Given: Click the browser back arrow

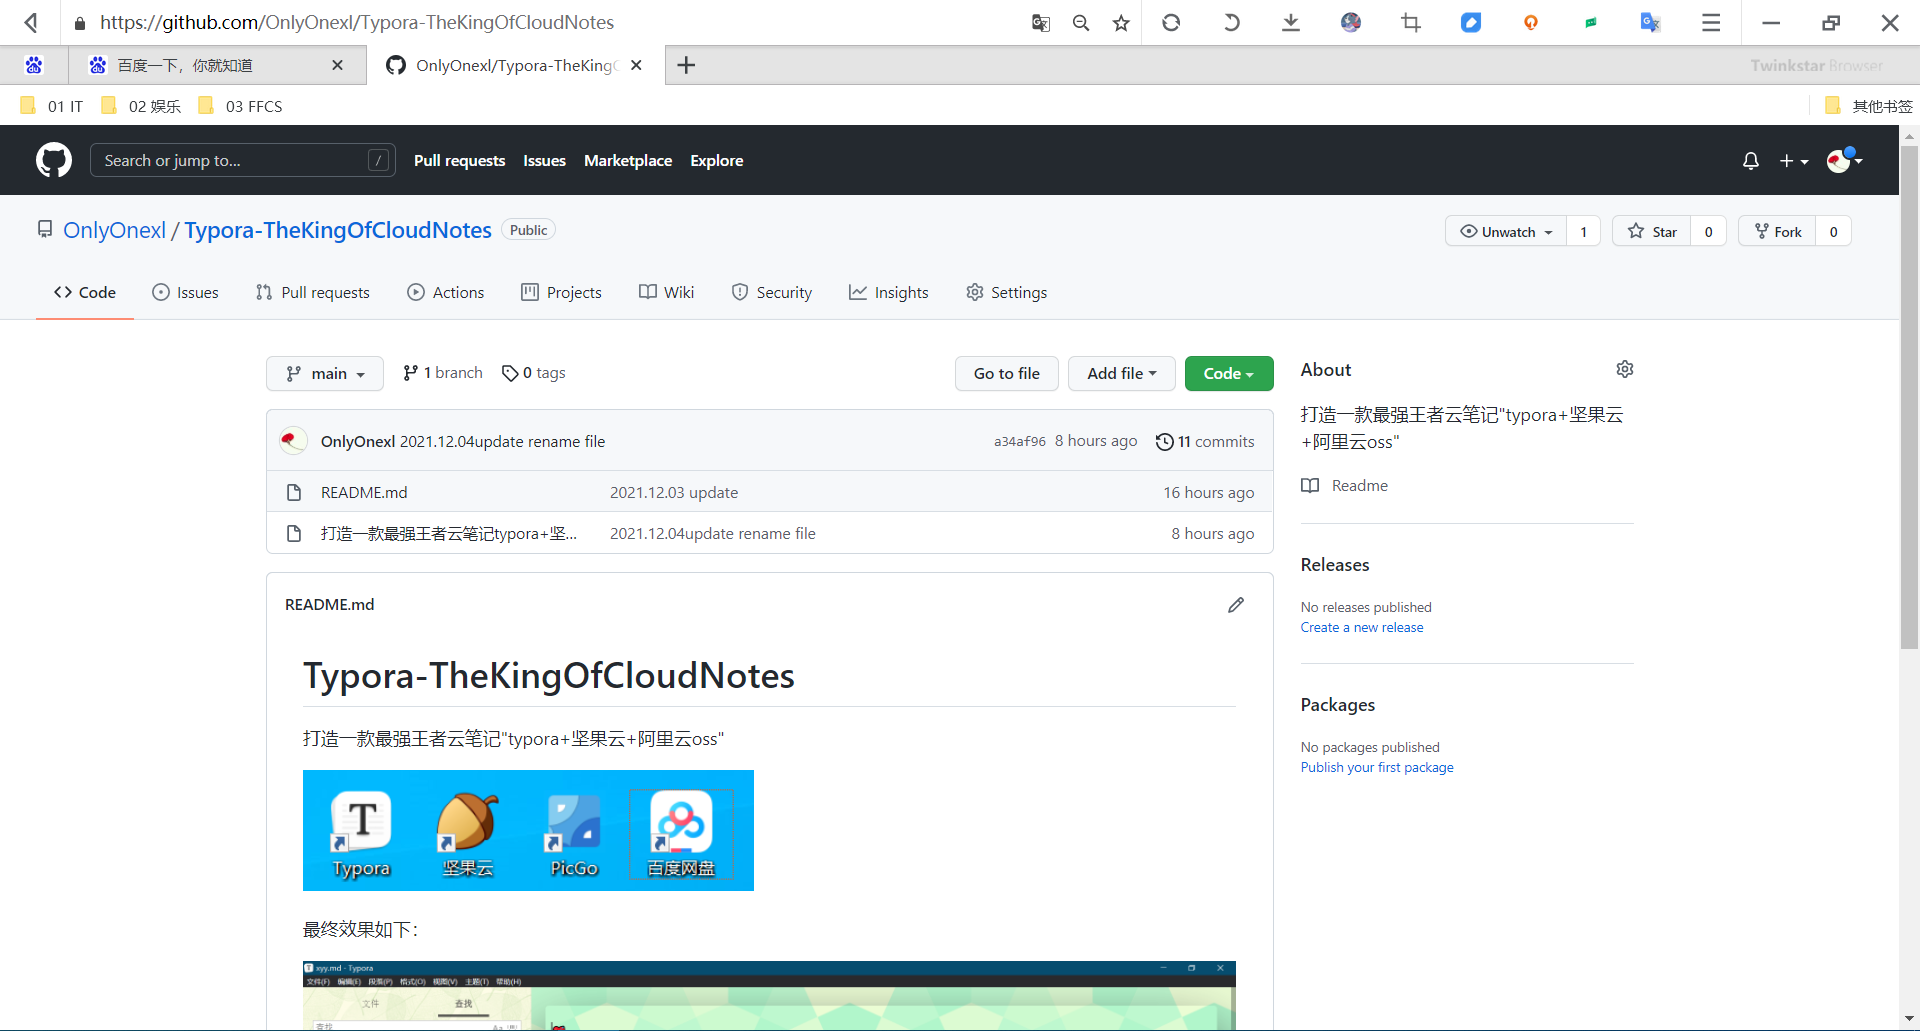Looking at the screenshot, I should tap(31, 22).
